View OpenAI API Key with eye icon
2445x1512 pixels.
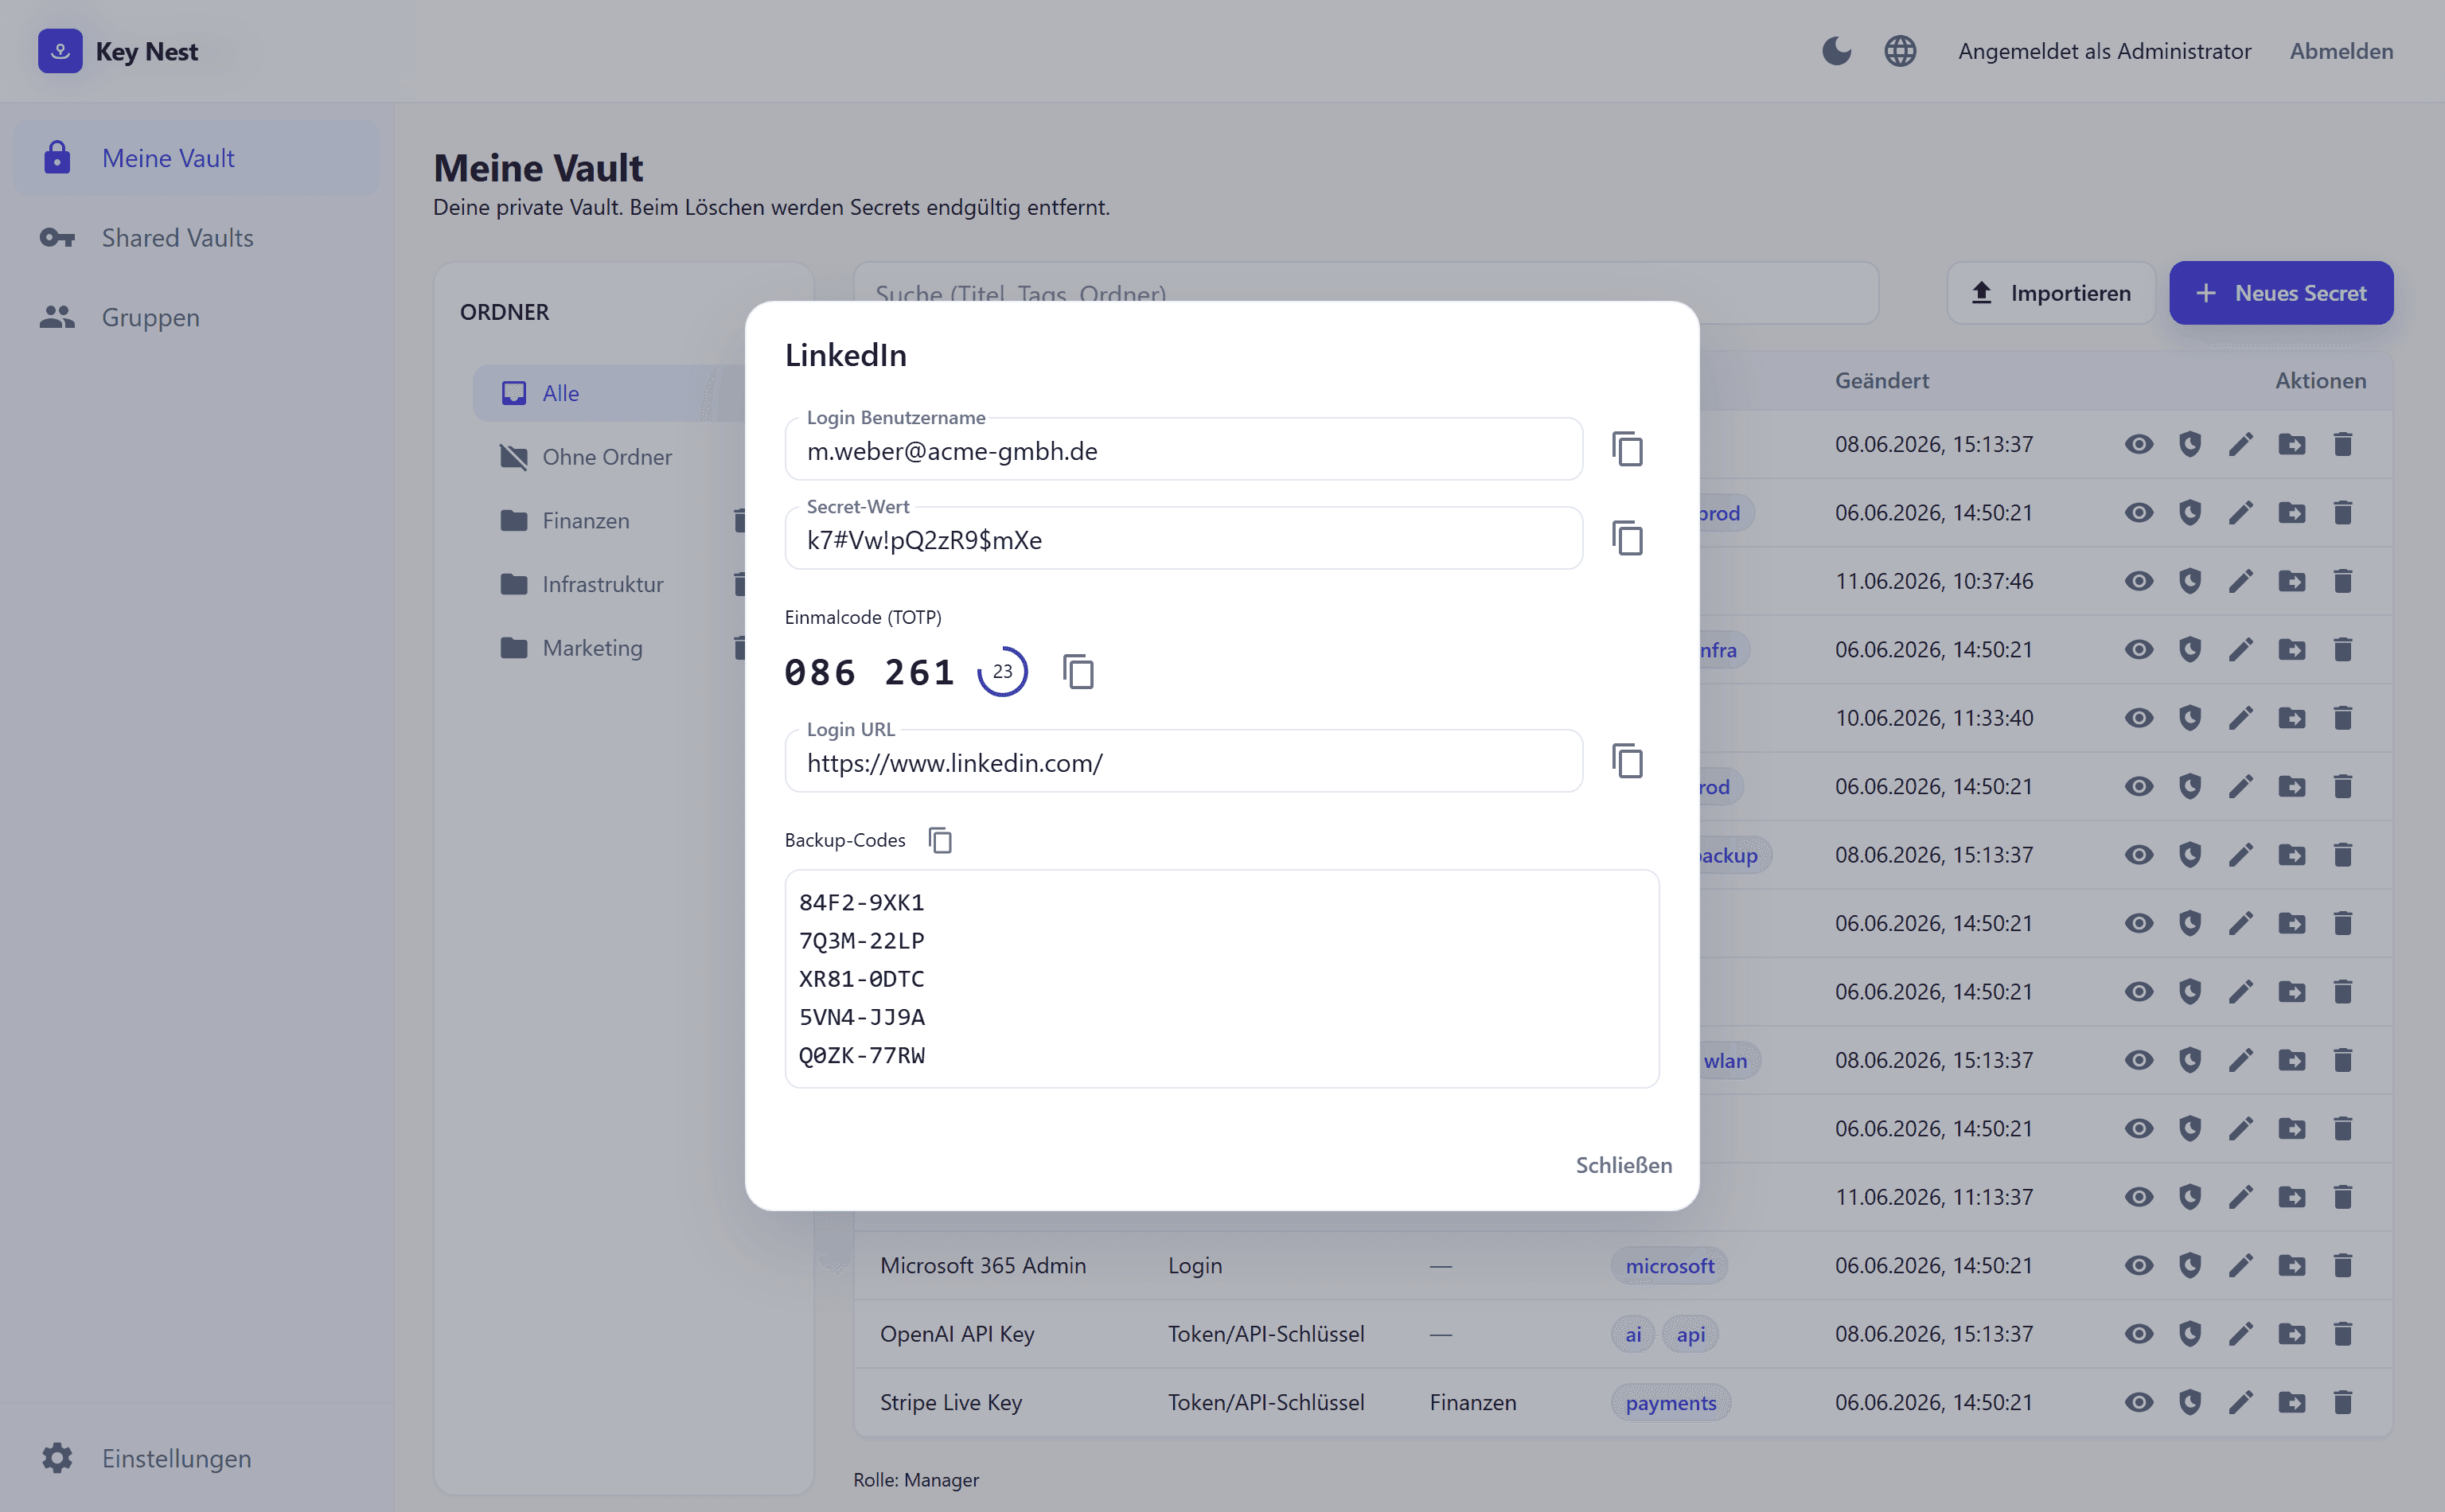pos(2139,1334)
